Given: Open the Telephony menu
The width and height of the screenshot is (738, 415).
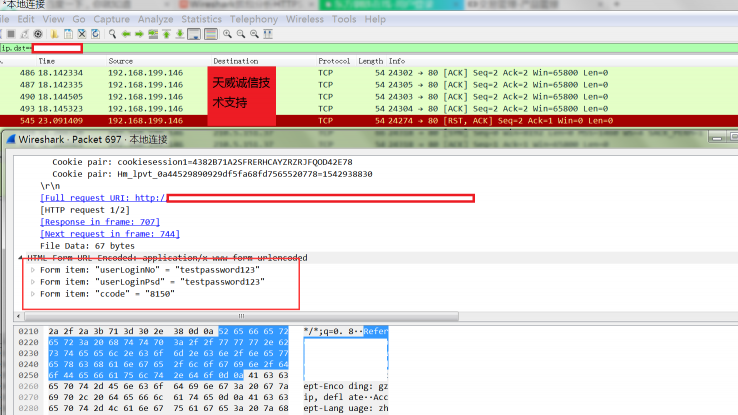Looking at the screenshot, I should coord(254,19).
